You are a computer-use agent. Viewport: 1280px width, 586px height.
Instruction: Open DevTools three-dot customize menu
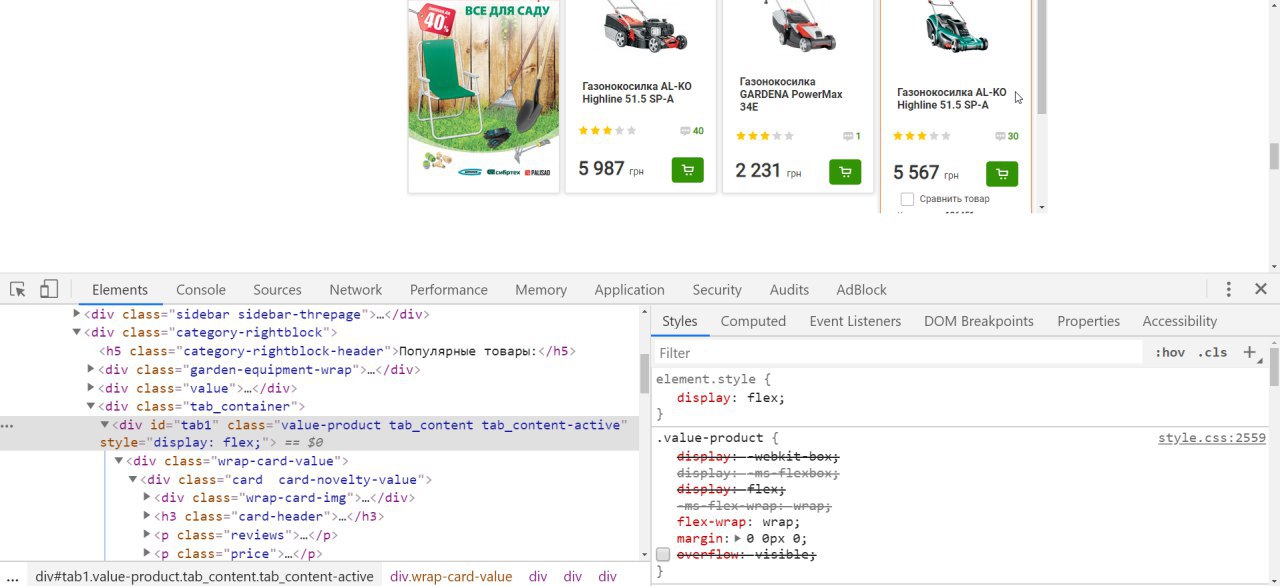tap(1228, 289)
